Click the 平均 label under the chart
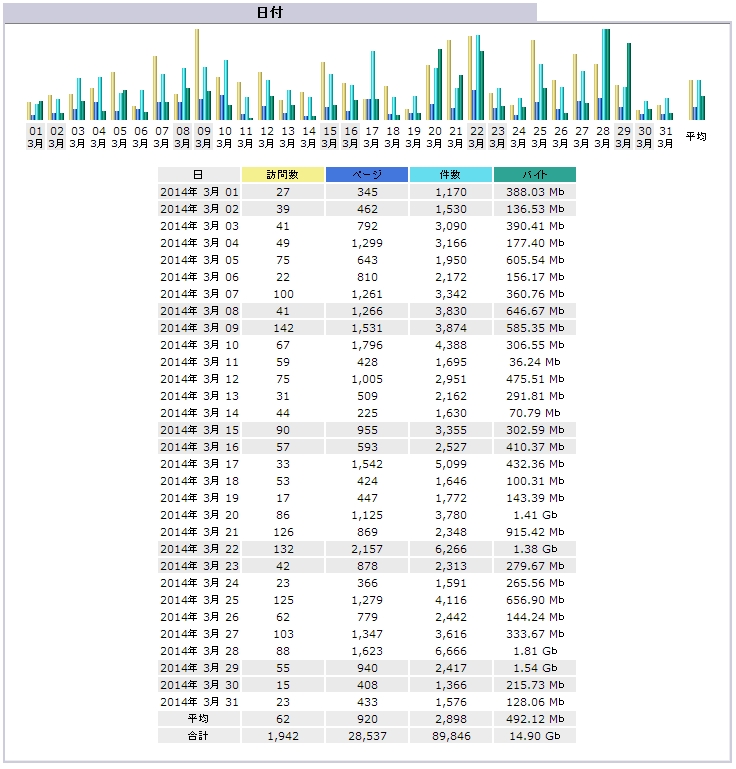 (x=696, y=136)
